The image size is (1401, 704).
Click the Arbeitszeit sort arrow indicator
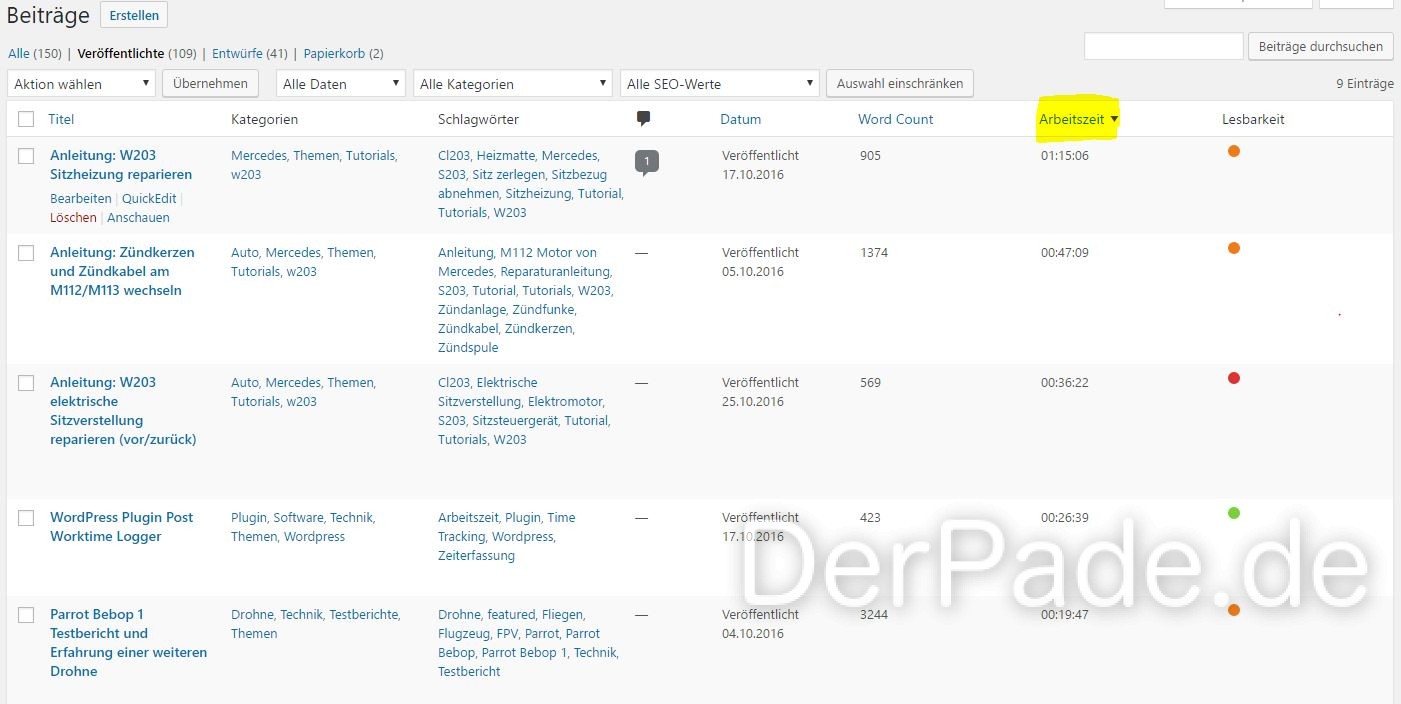pyautogui.click(x=1114, y=120)
